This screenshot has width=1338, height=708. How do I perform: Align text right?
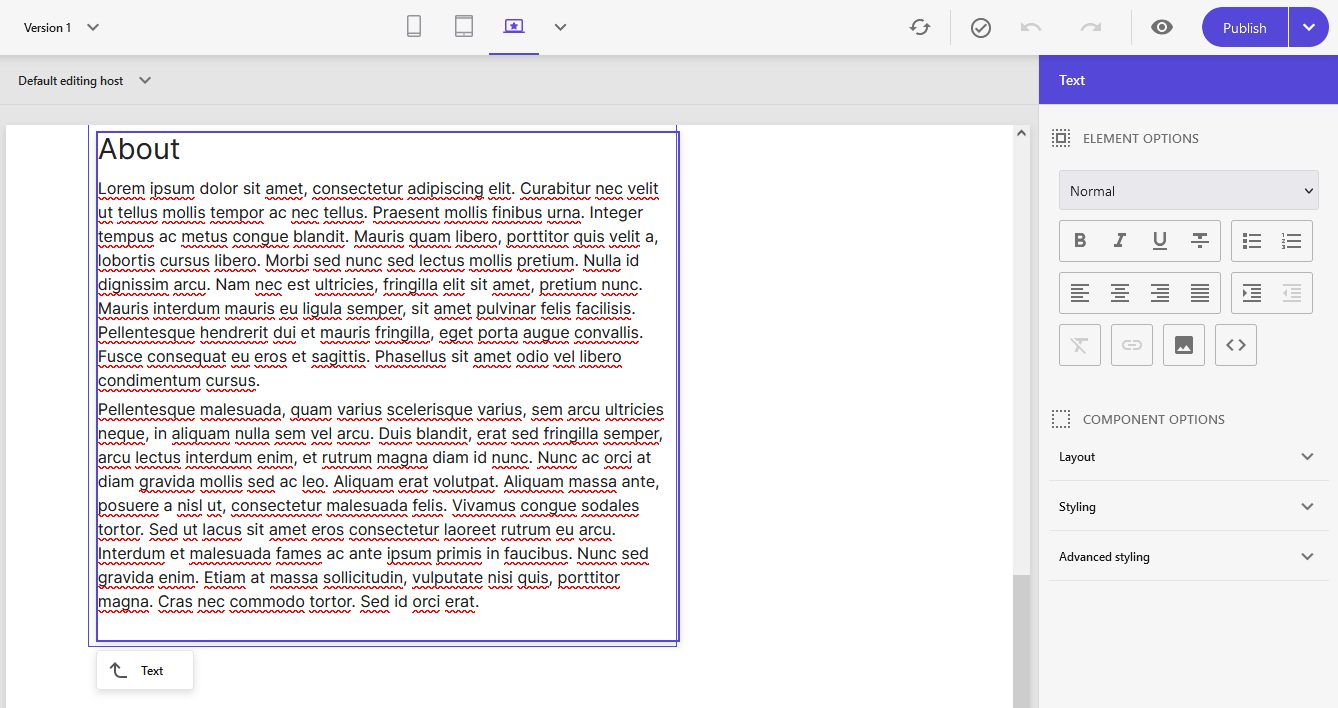1160,293
